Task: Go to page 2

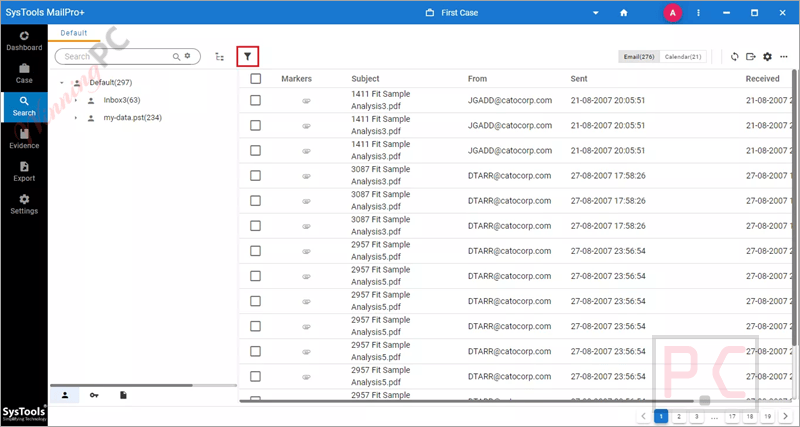Action: (679, 416)
